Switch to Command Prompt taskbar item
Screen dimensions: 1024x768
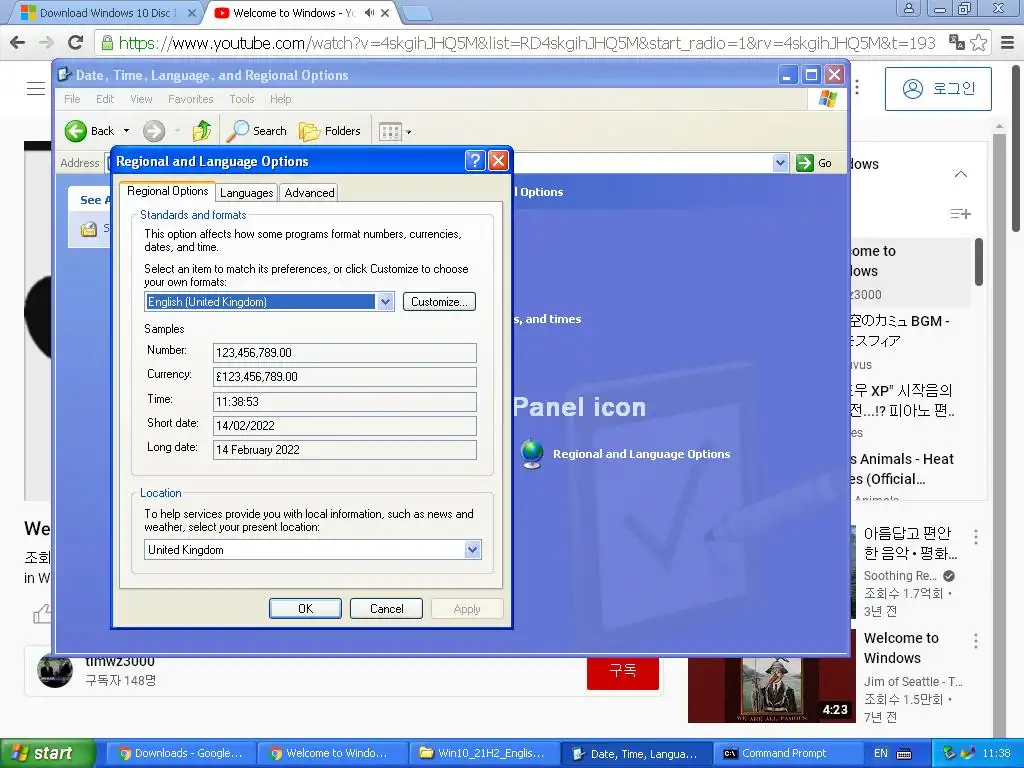click(786, 753)
